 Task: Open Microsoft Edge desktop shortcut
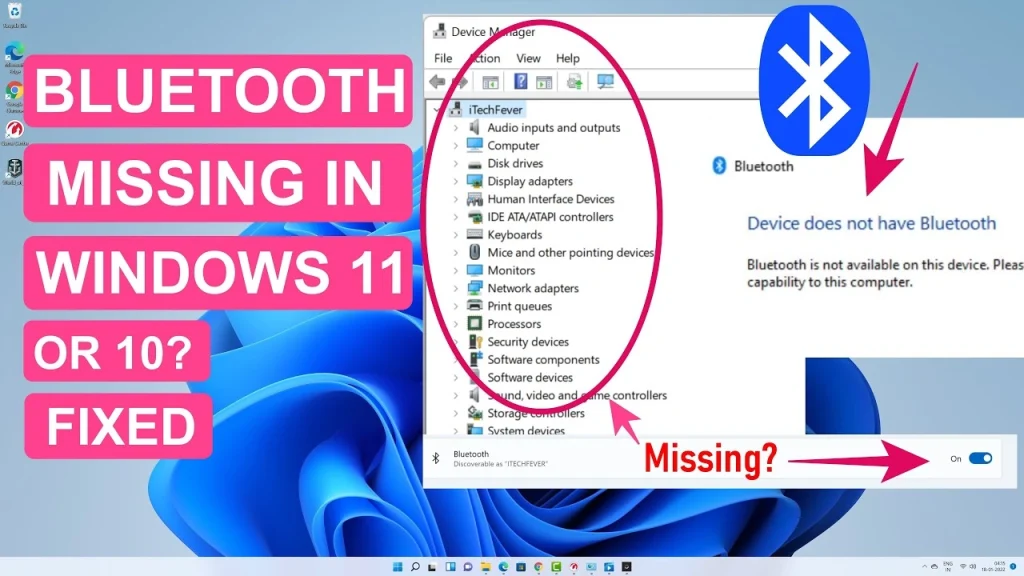point(14,56)
